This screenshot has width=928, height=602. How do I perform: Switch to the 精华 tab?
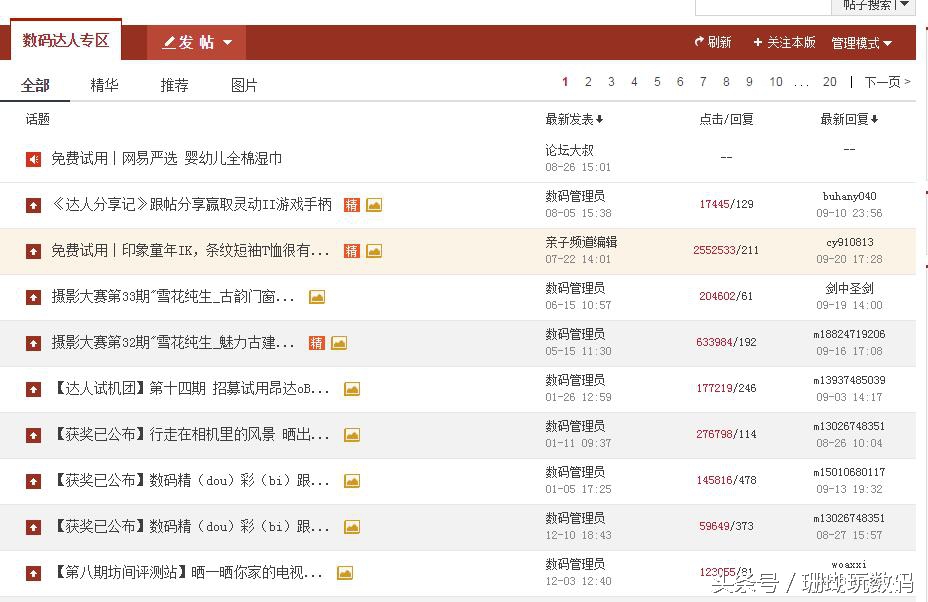click(104, 86)
